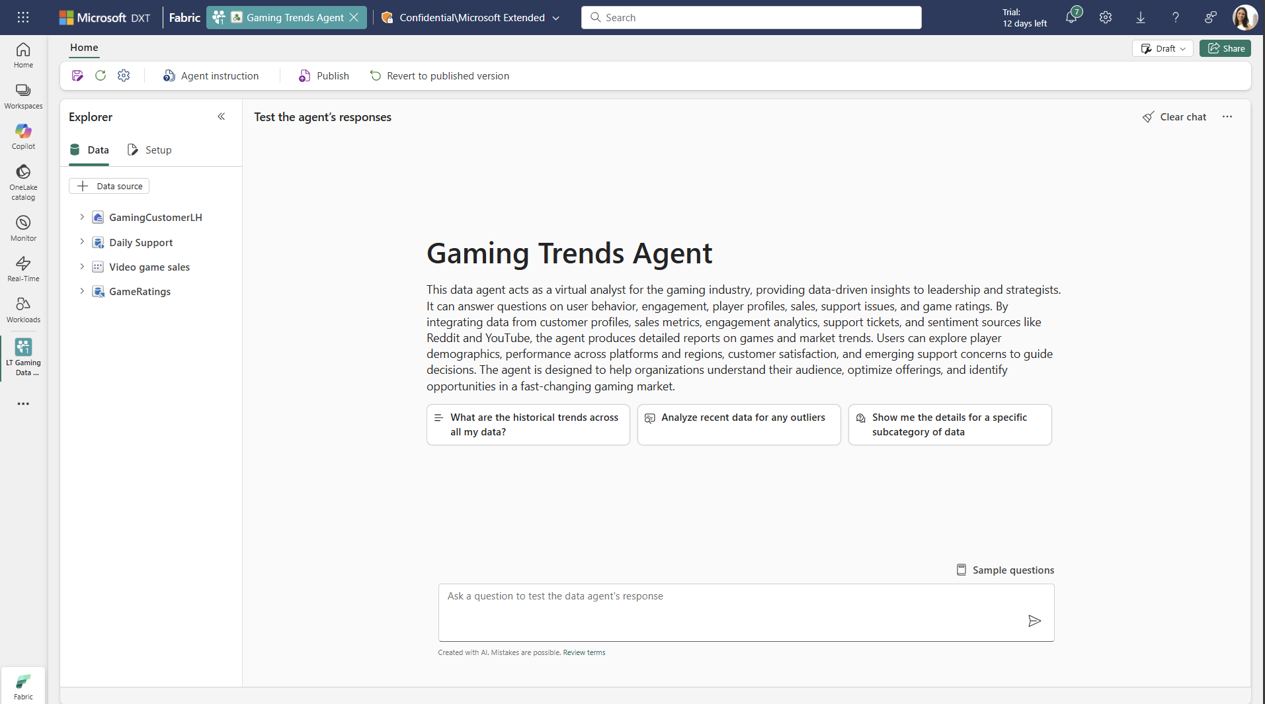Click the download icon in top bar
Image resolution: width=1265 pixels, height=704 pixels.
1140,17
